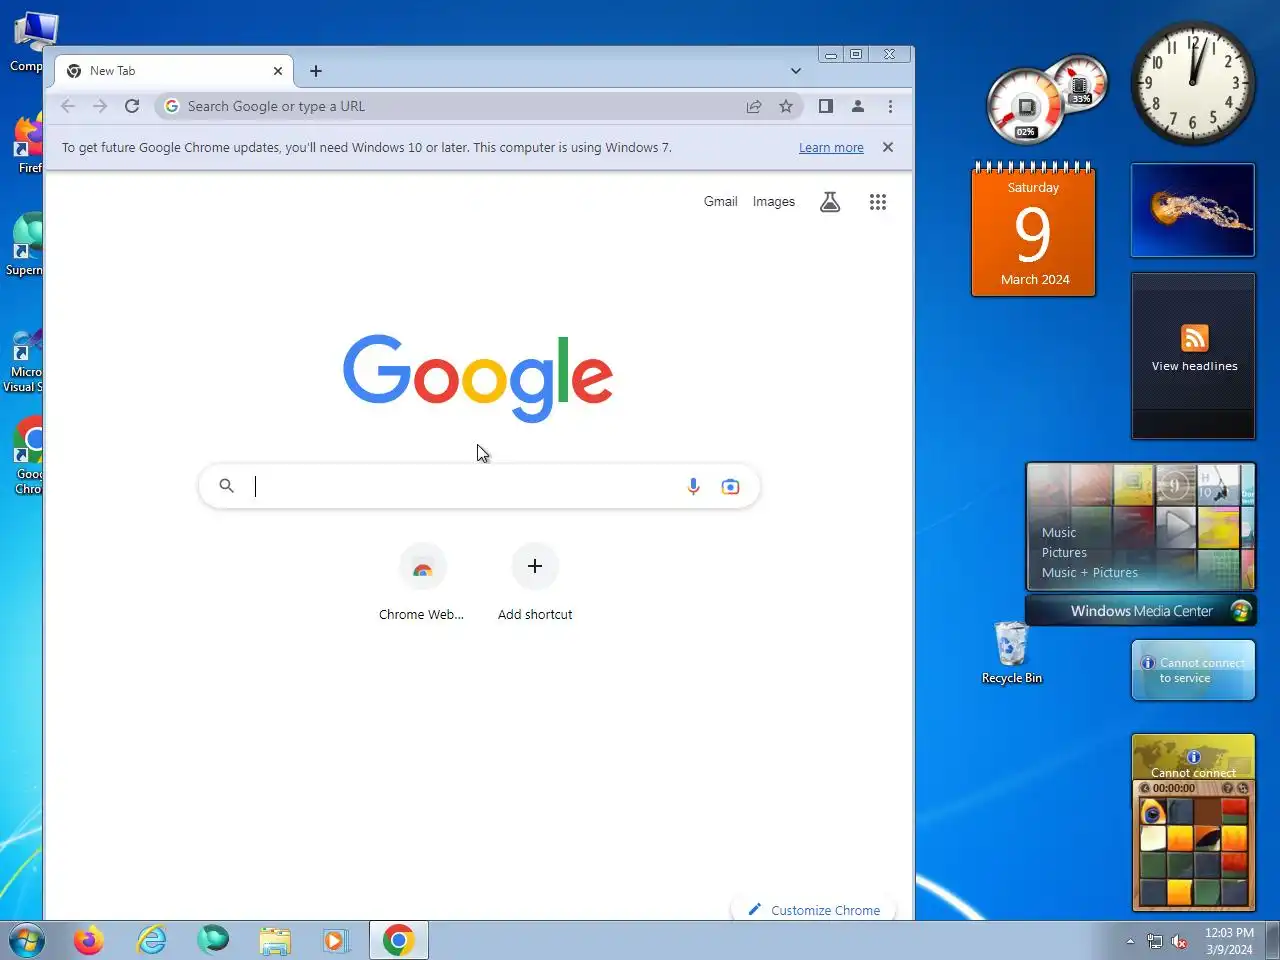This screenshot has height=960, width=1280.
Task: Open Gmail link
Action: pyautogui.click(x=720, y=201)
